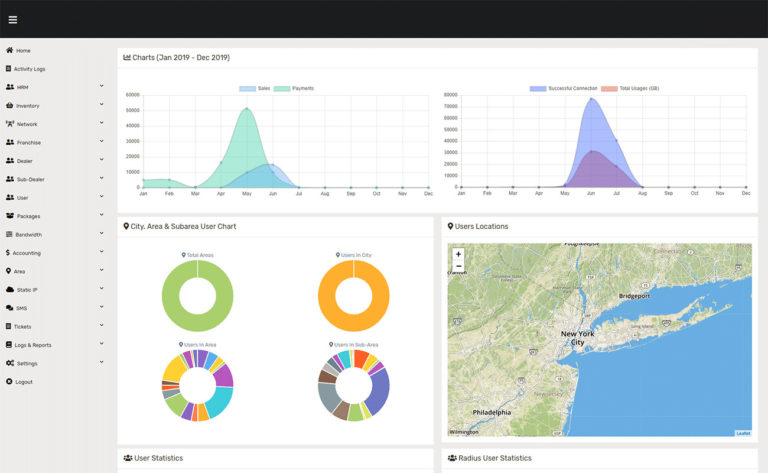Open the hamburger menu icon

pyautogui.click(x=13, y=20)
